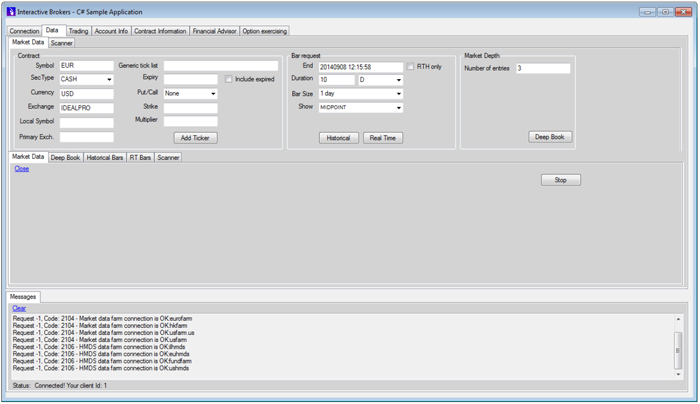
Task: Click the Real Time button
Action: click(383, 138)
